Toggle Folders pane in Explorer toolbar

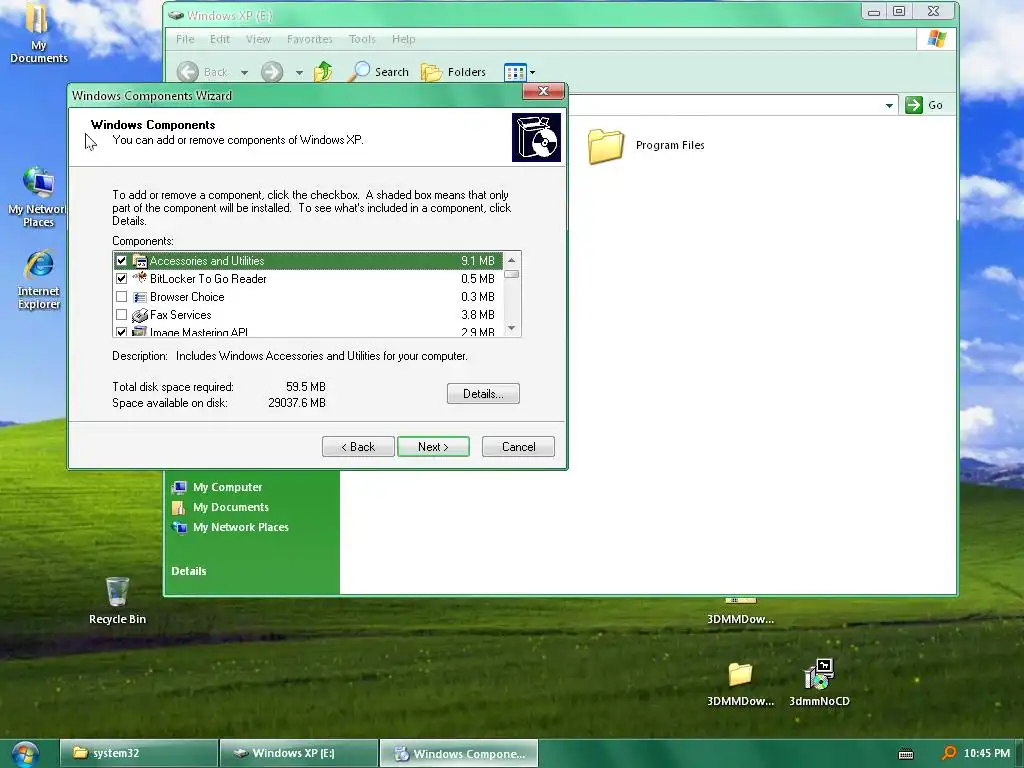(454, 72)
